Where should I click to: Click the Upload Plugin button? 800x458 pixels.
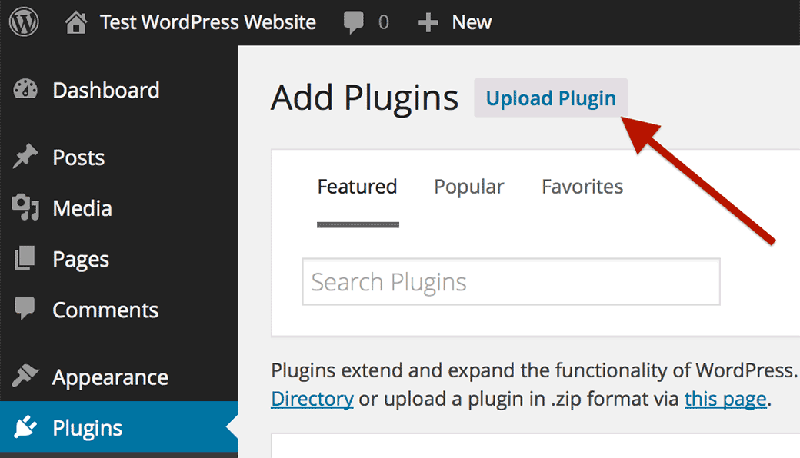[x=551, y=98]
